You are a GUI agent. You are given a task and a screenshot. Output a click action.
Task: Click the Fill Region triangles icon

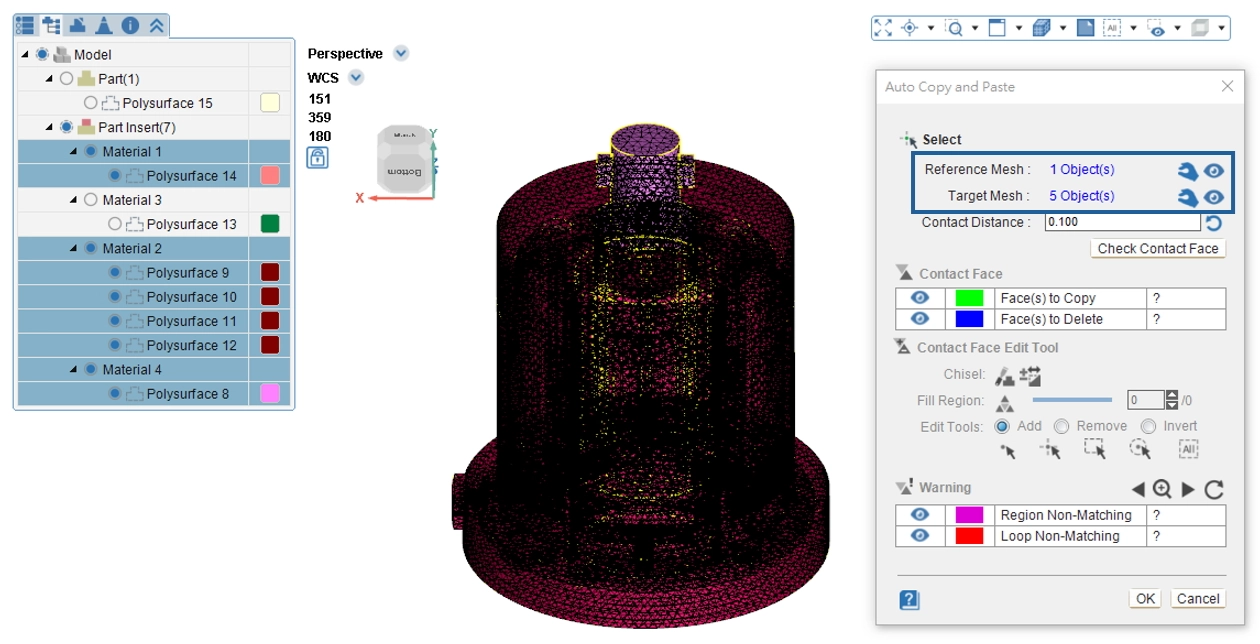[x=1004, y=402]
